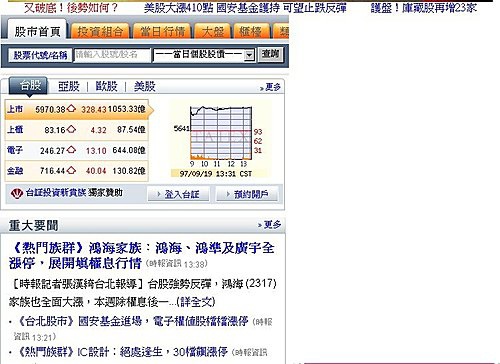Open headline 美股大漲410點 國安基金護持
500x364 pixels.
click(245, 8)
